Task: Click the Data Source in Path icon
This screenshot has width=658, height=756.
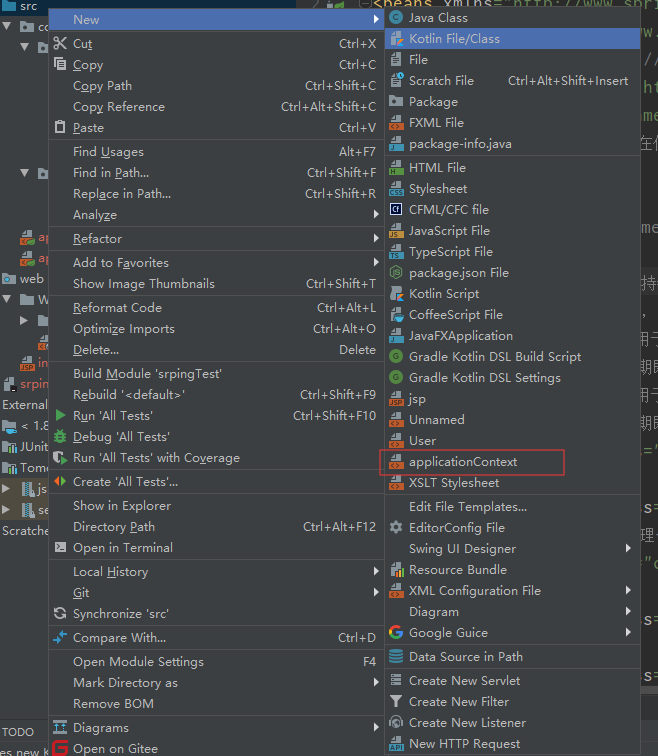Action: tap(396, 657)
